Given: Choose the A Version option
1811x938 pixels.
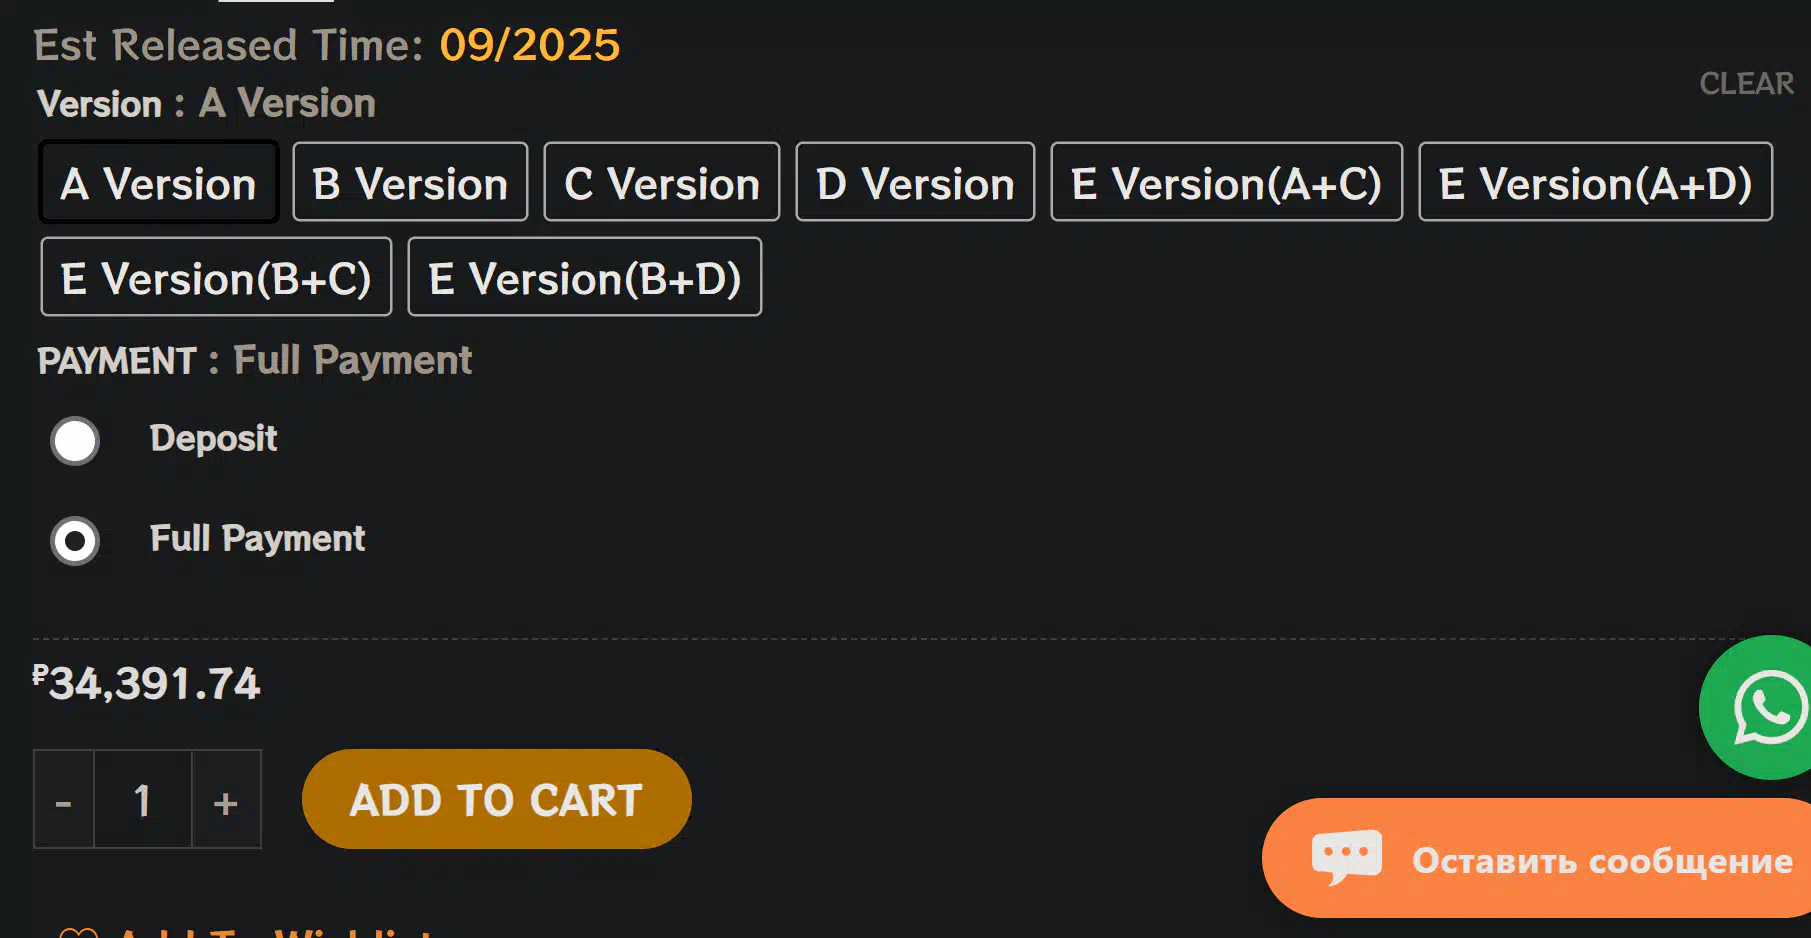Looking at the screenshot, I should click(x=158, y=183).
